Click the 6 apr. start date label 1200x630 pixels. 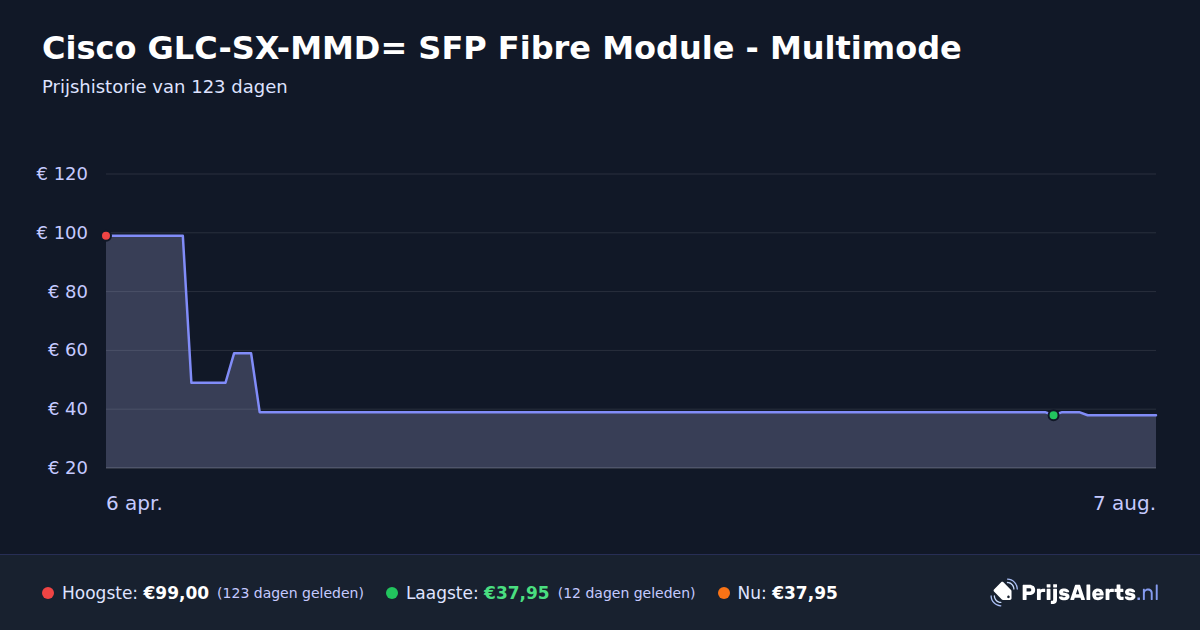[135, 504]
